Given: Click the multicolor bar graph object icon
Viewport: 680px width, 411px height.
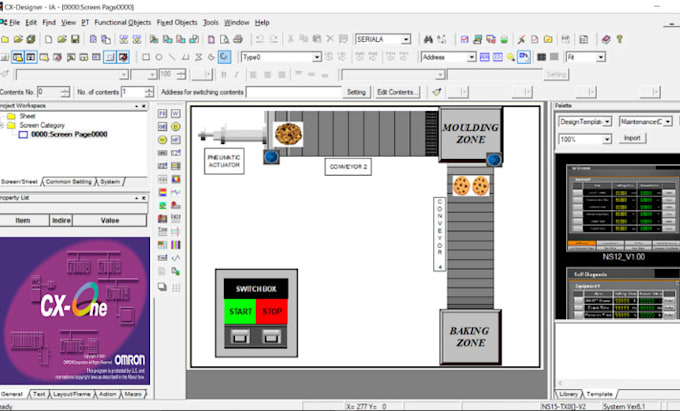Looking at the screenshot, I should point(162,192).
